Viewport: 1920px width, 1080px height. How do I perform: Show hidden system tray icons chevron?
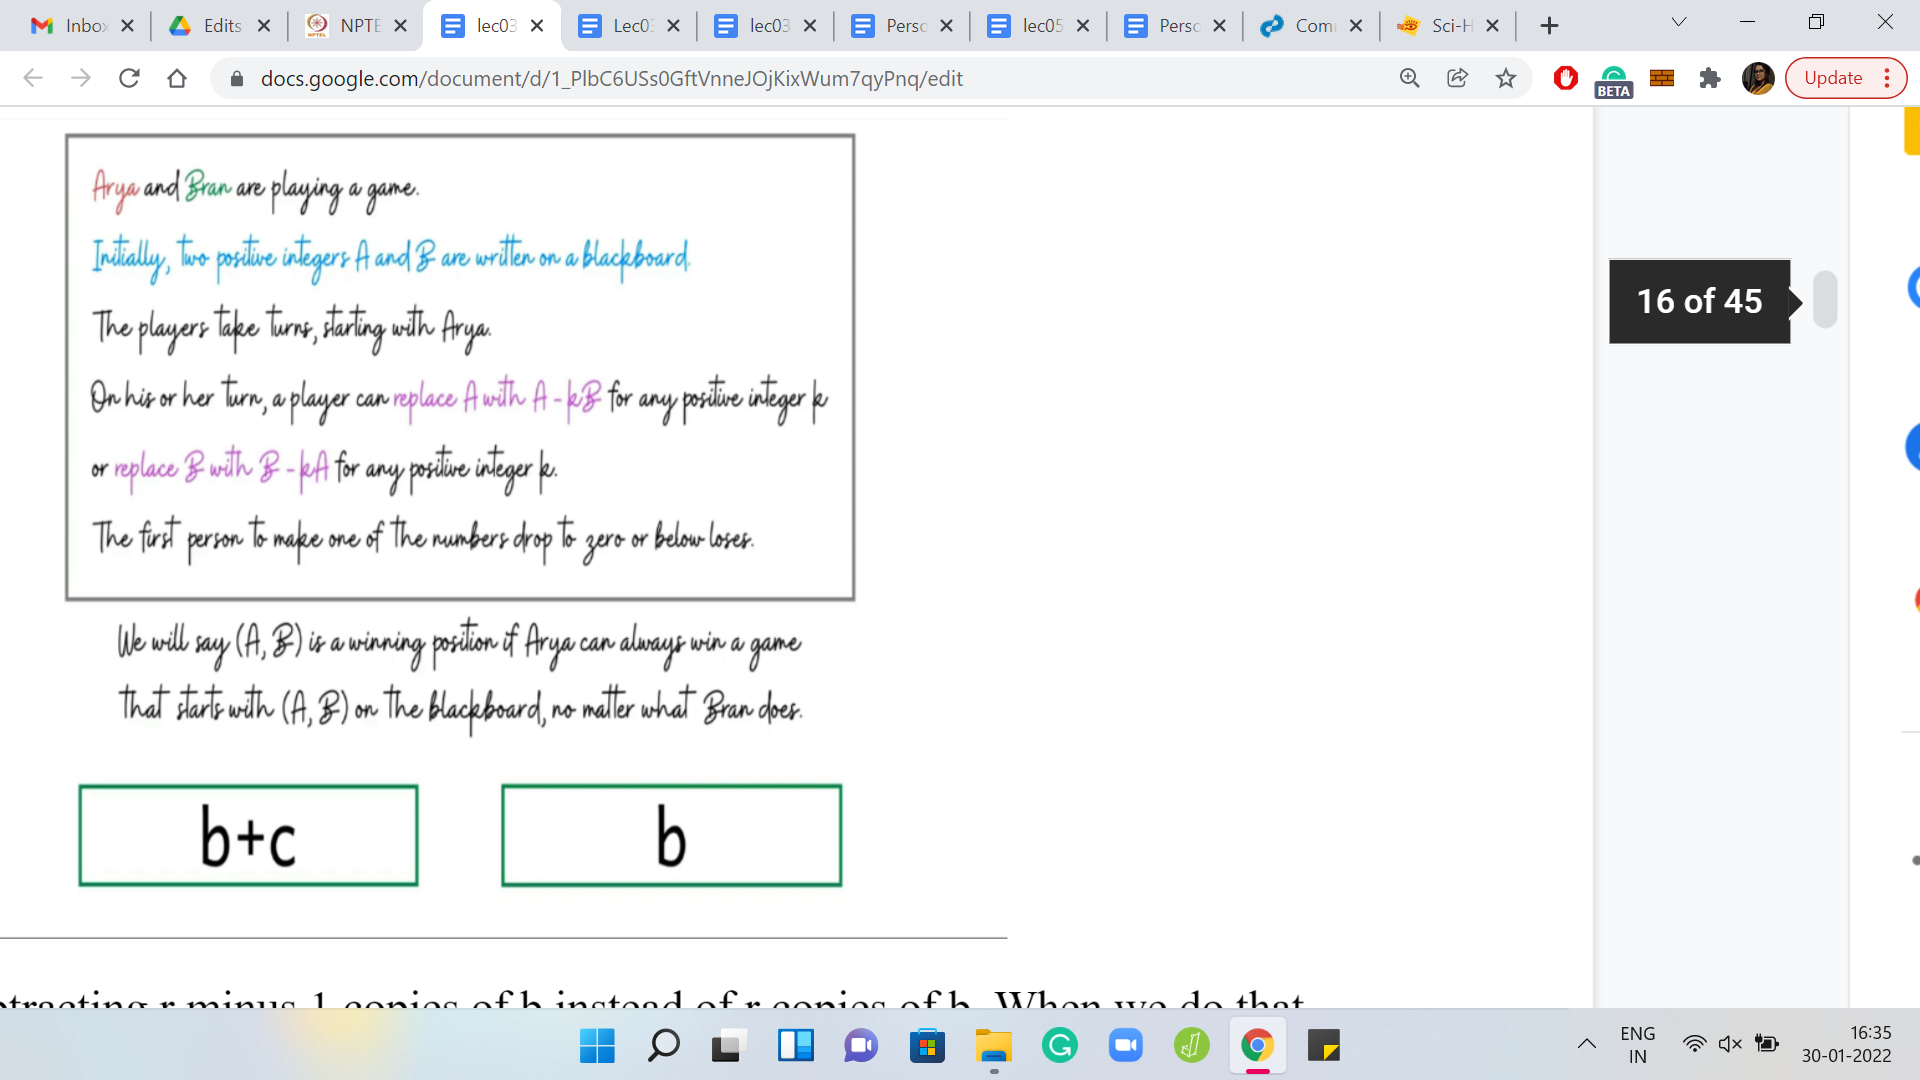click(x=1587, y=1044)
